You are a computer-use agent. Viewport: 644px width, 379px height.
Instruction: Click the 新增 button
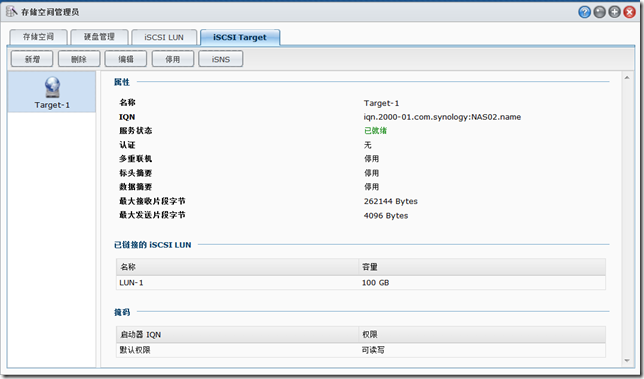32,59
